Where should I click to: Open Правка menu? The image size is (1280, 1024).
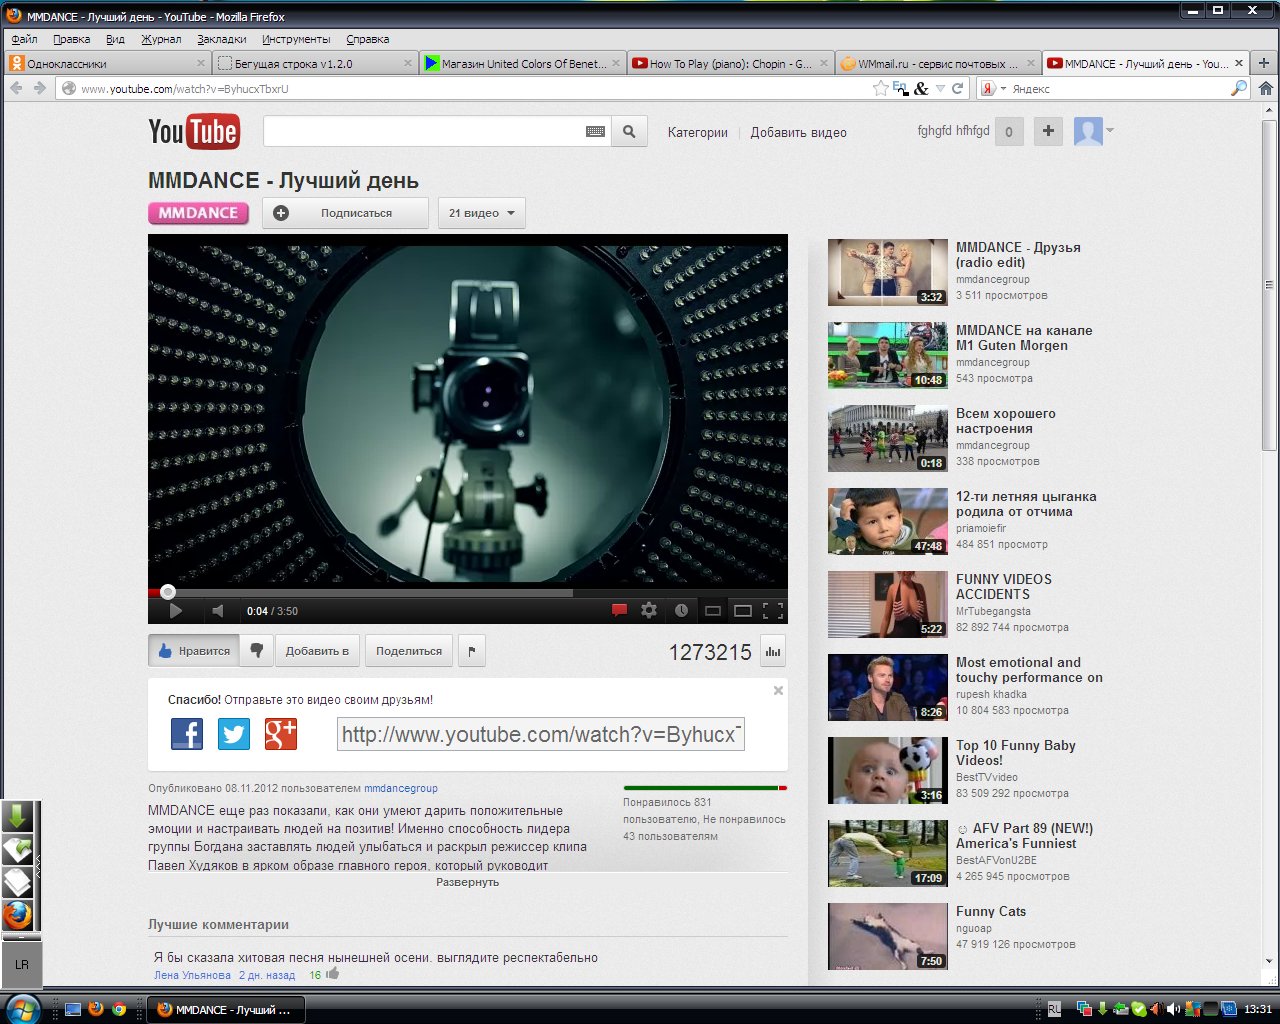click(71, 39)
